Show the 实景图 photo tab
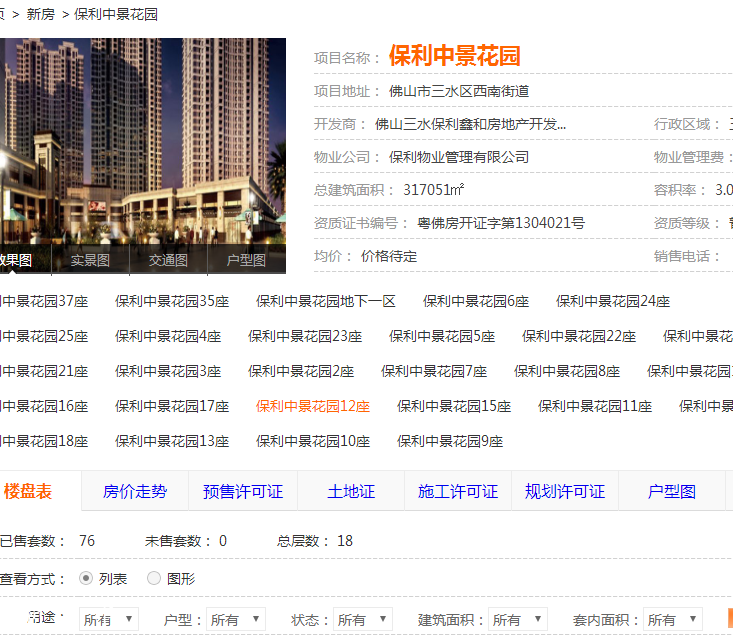The width and height of the screenshot is (733, 636). [90, 260]
